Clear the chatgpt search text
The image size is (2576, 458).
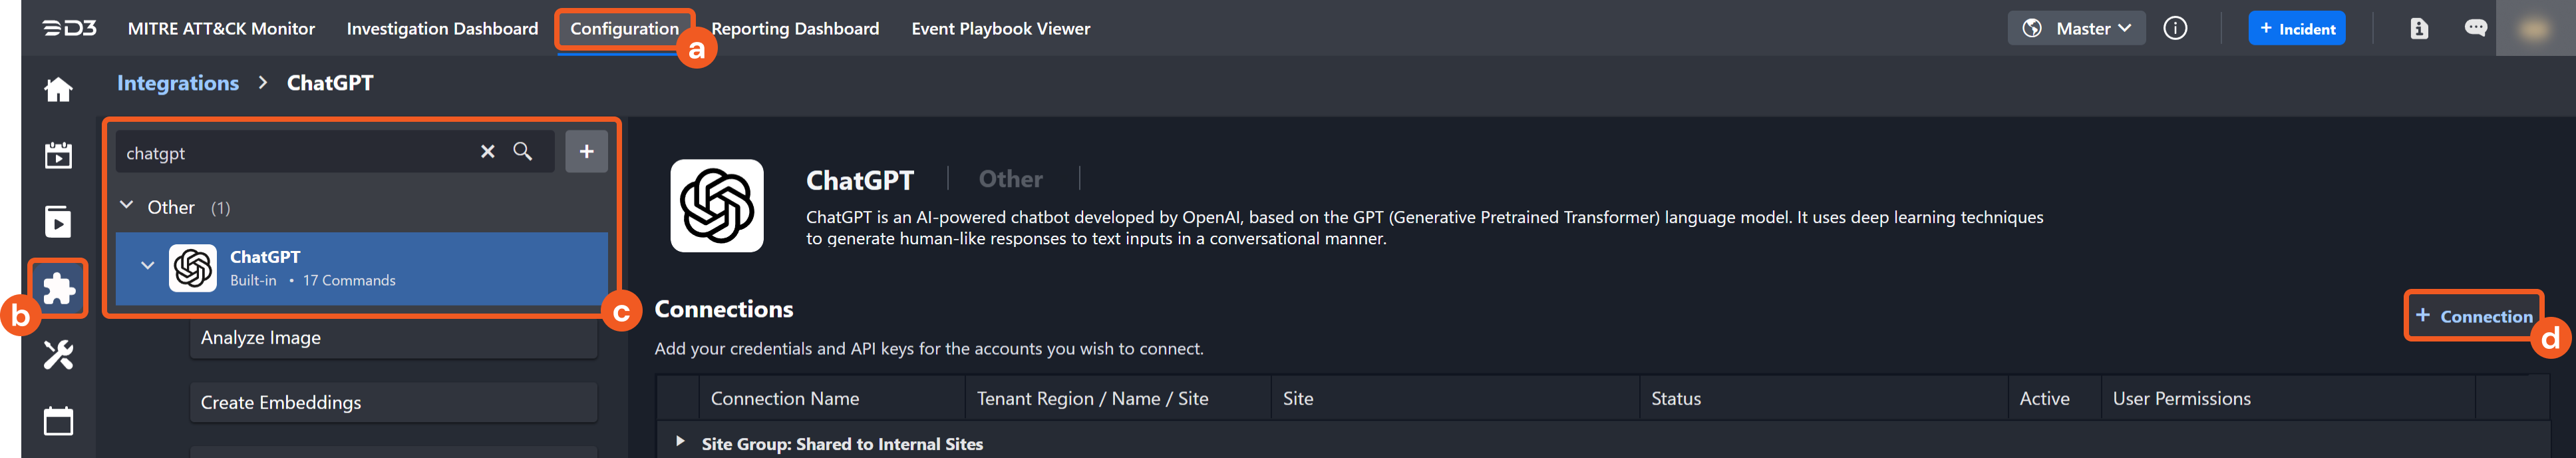tap(487, 152)
